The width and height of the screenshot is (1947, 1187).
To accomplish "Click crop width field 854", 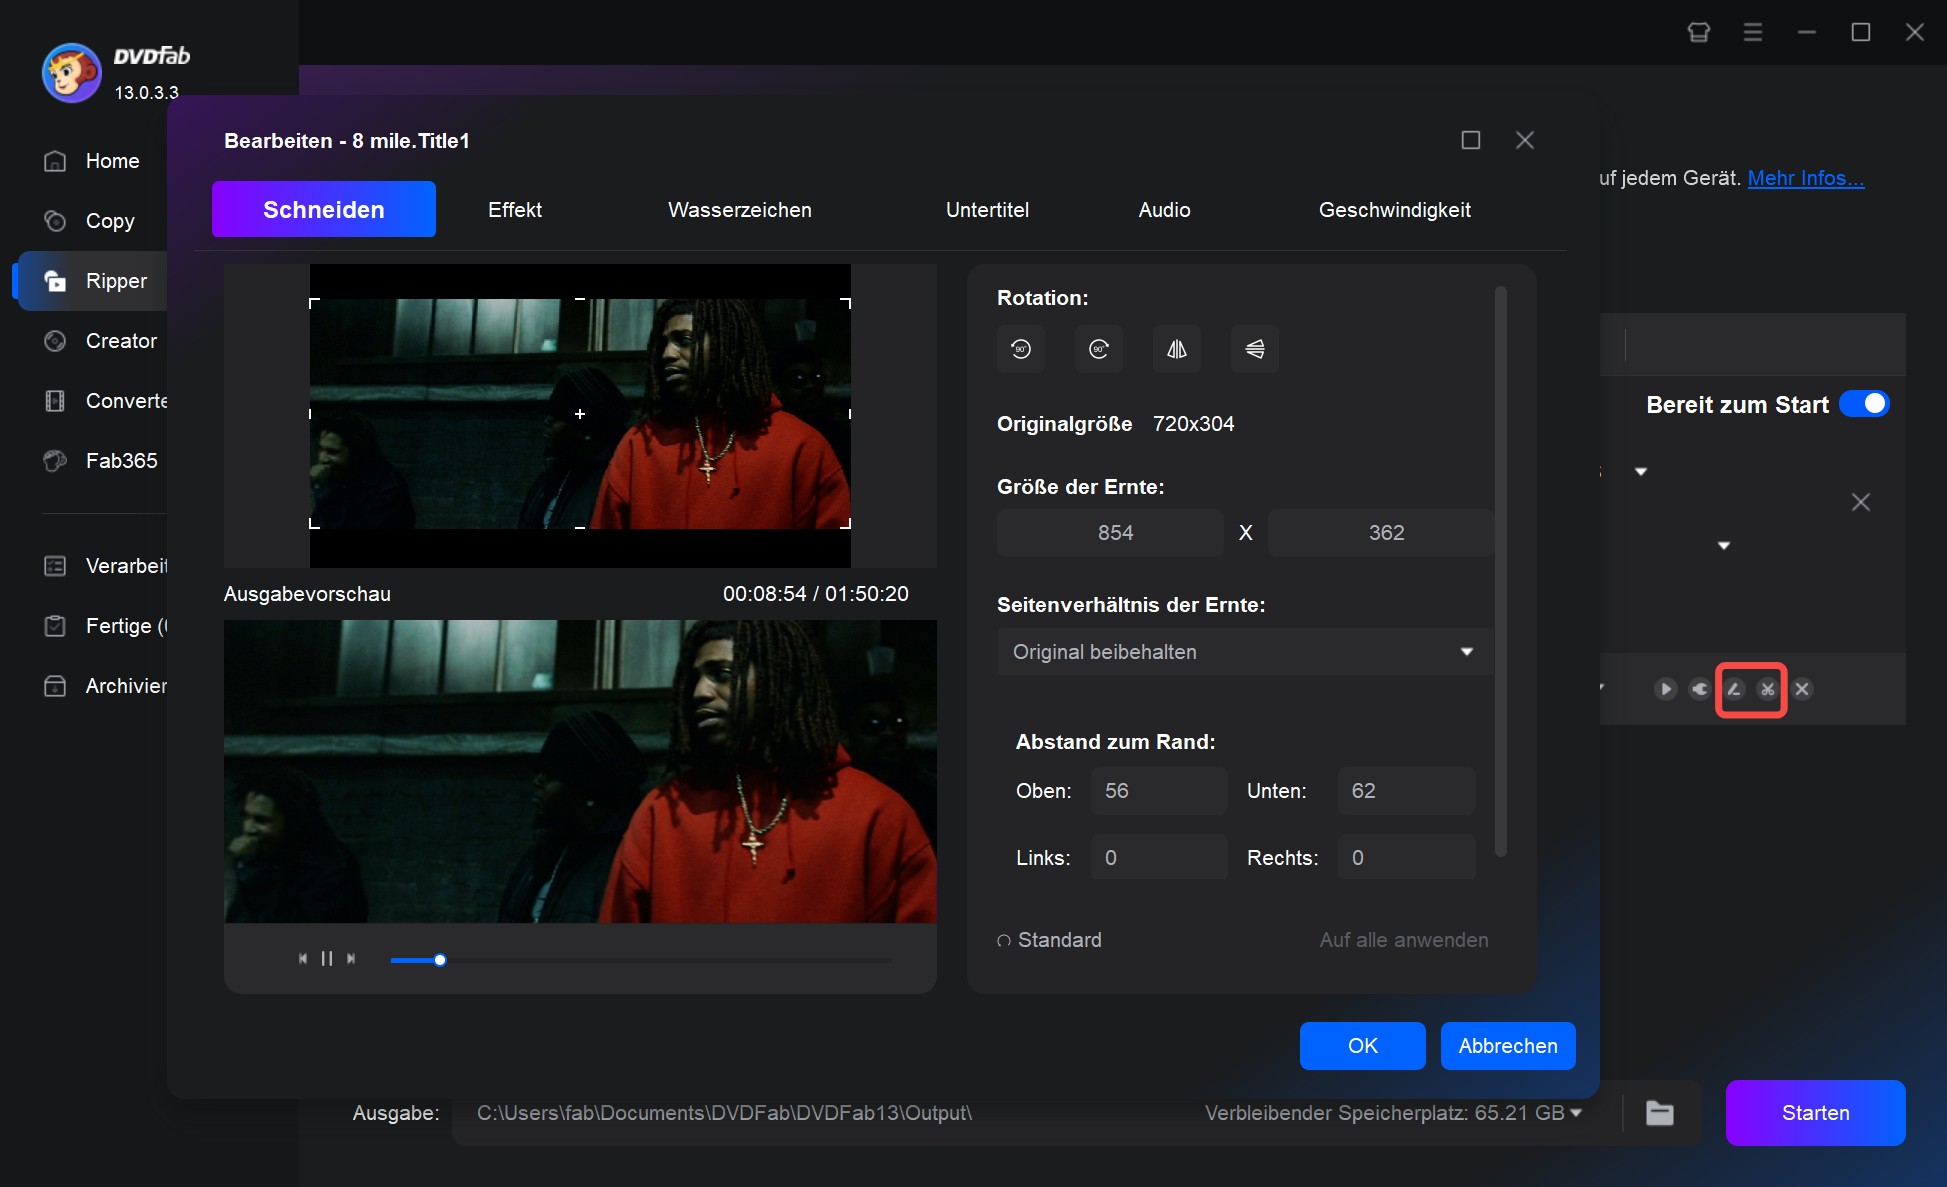I will pos(1110,533).
